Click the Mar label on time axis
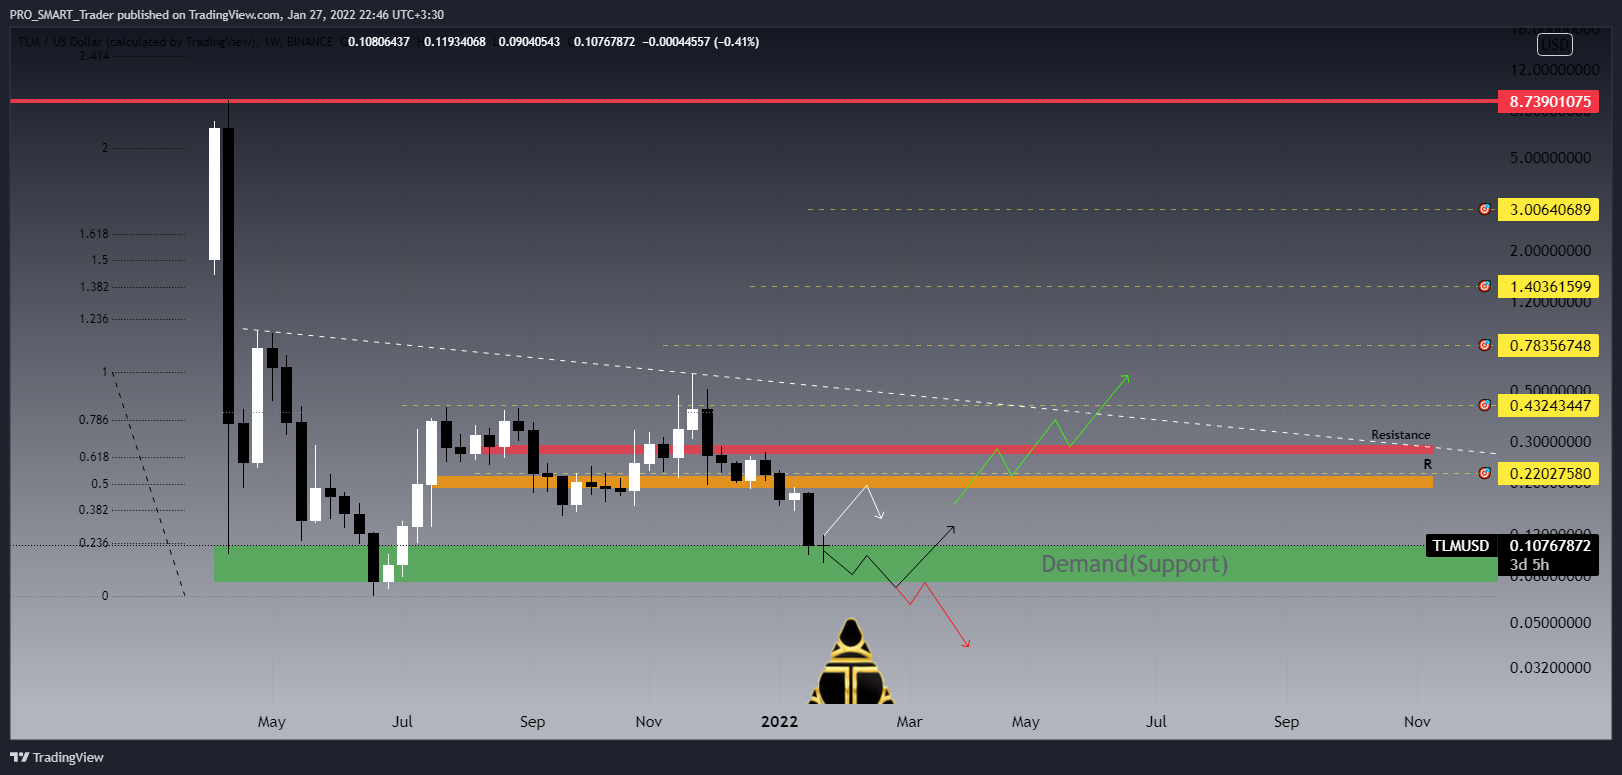 909,722
